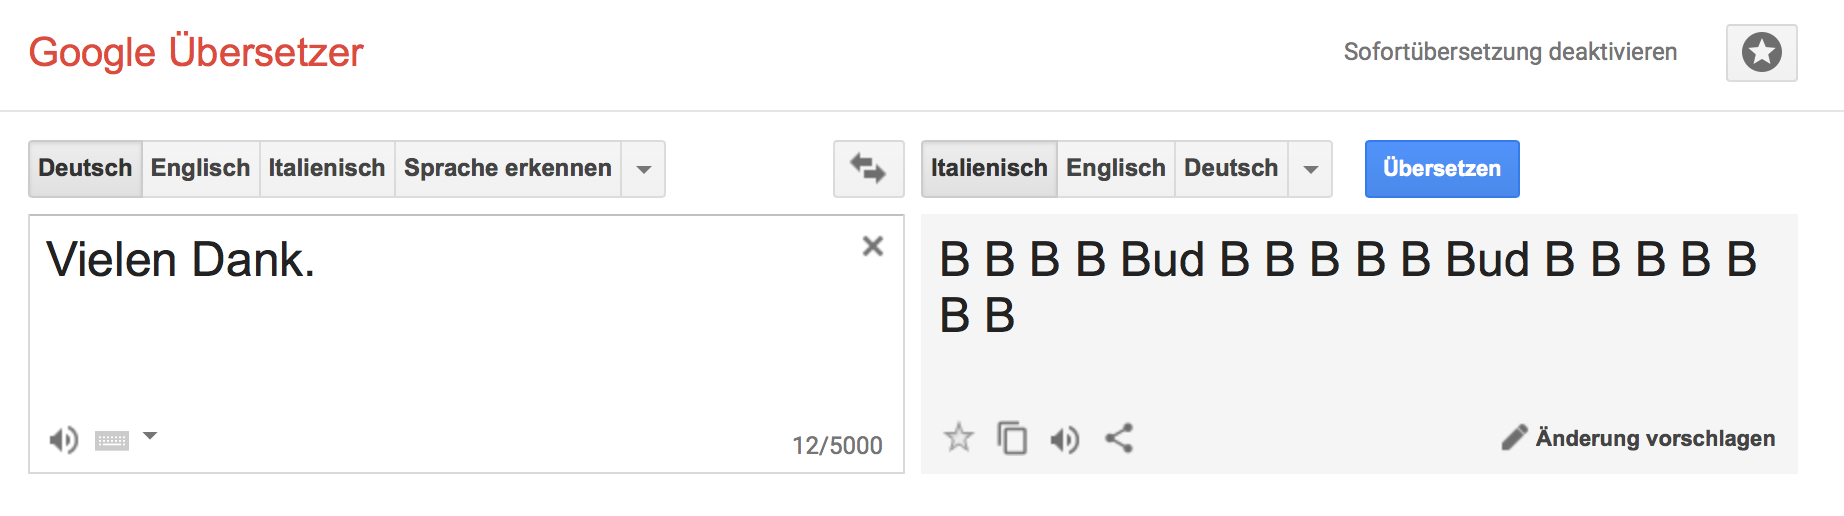Pick Italienisch as the source language
Image resolution: width=1844 pixels, height=516 pixels.
(326, 168)
